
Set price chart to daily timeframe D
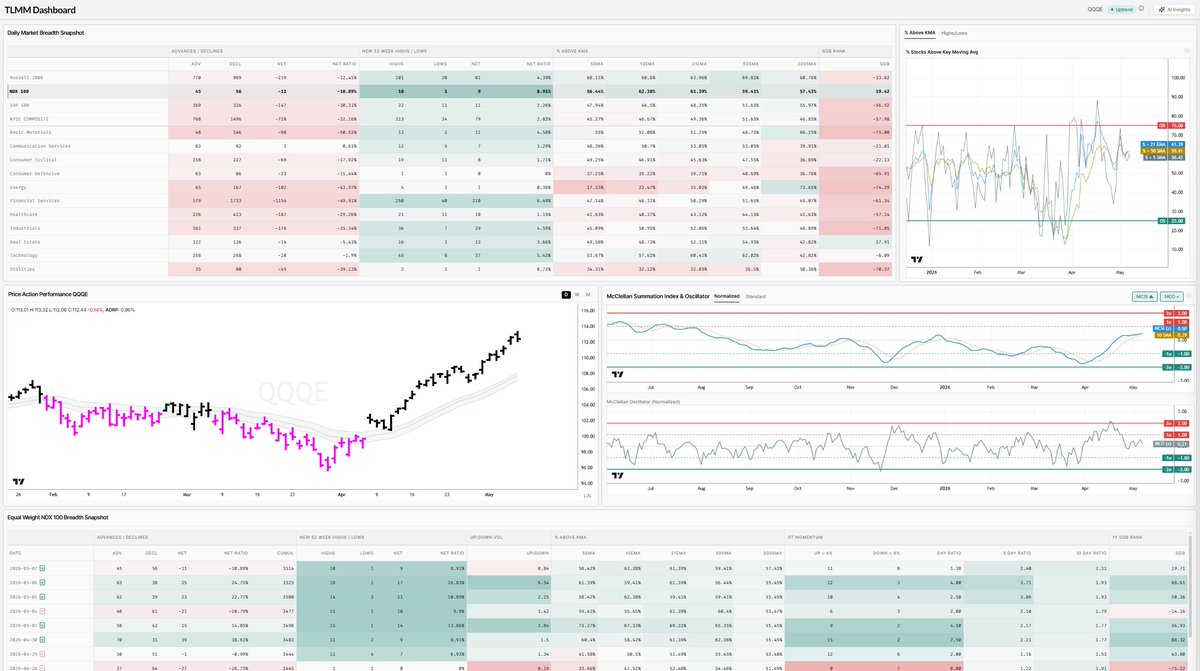coord(566,294)
